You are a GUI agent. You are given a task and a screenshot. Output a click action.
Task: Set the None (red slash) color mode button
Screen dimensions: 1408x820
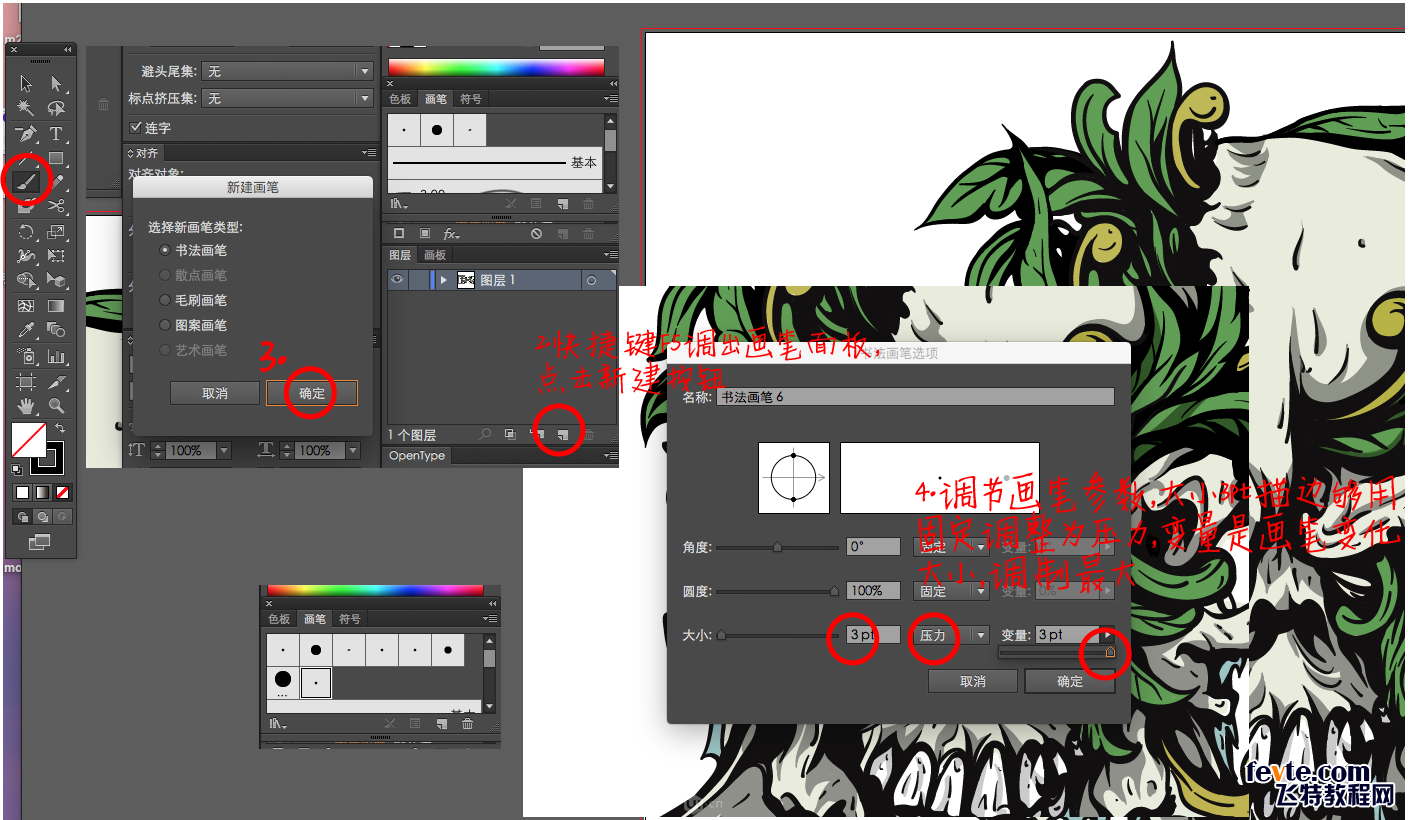[x=62, y=493]
